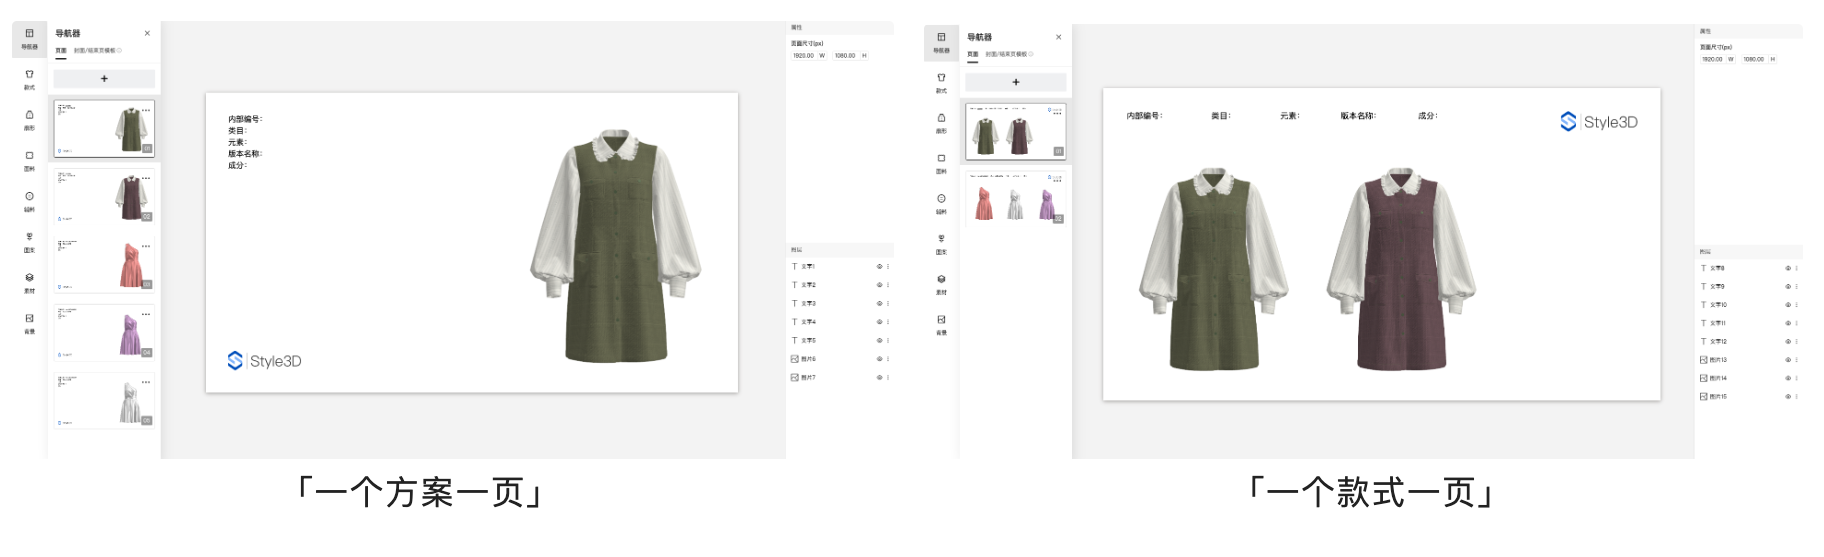The height and width of the screenshot is (557, 1824).
Task: Select the 廓形 icon in left screenshot sidebar
Action: [x=29, y=119]
